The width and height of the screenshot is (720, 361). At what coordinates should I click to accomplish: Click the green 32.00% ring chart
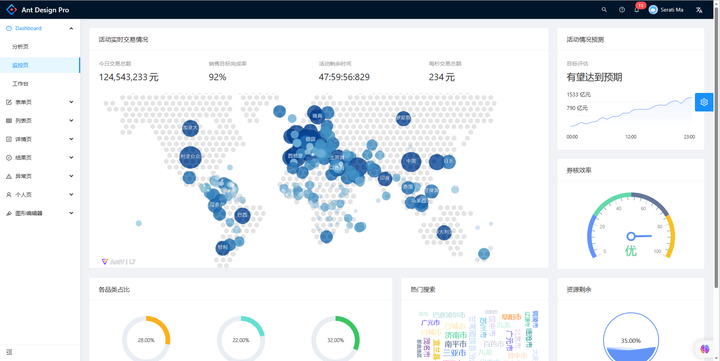point(335,339)
